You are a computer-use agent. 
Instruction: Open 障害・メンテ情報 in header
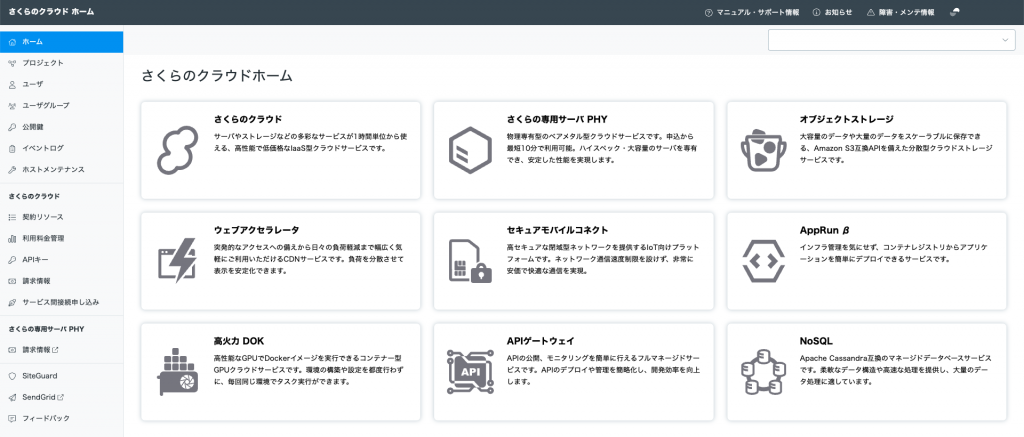[901, 12]
